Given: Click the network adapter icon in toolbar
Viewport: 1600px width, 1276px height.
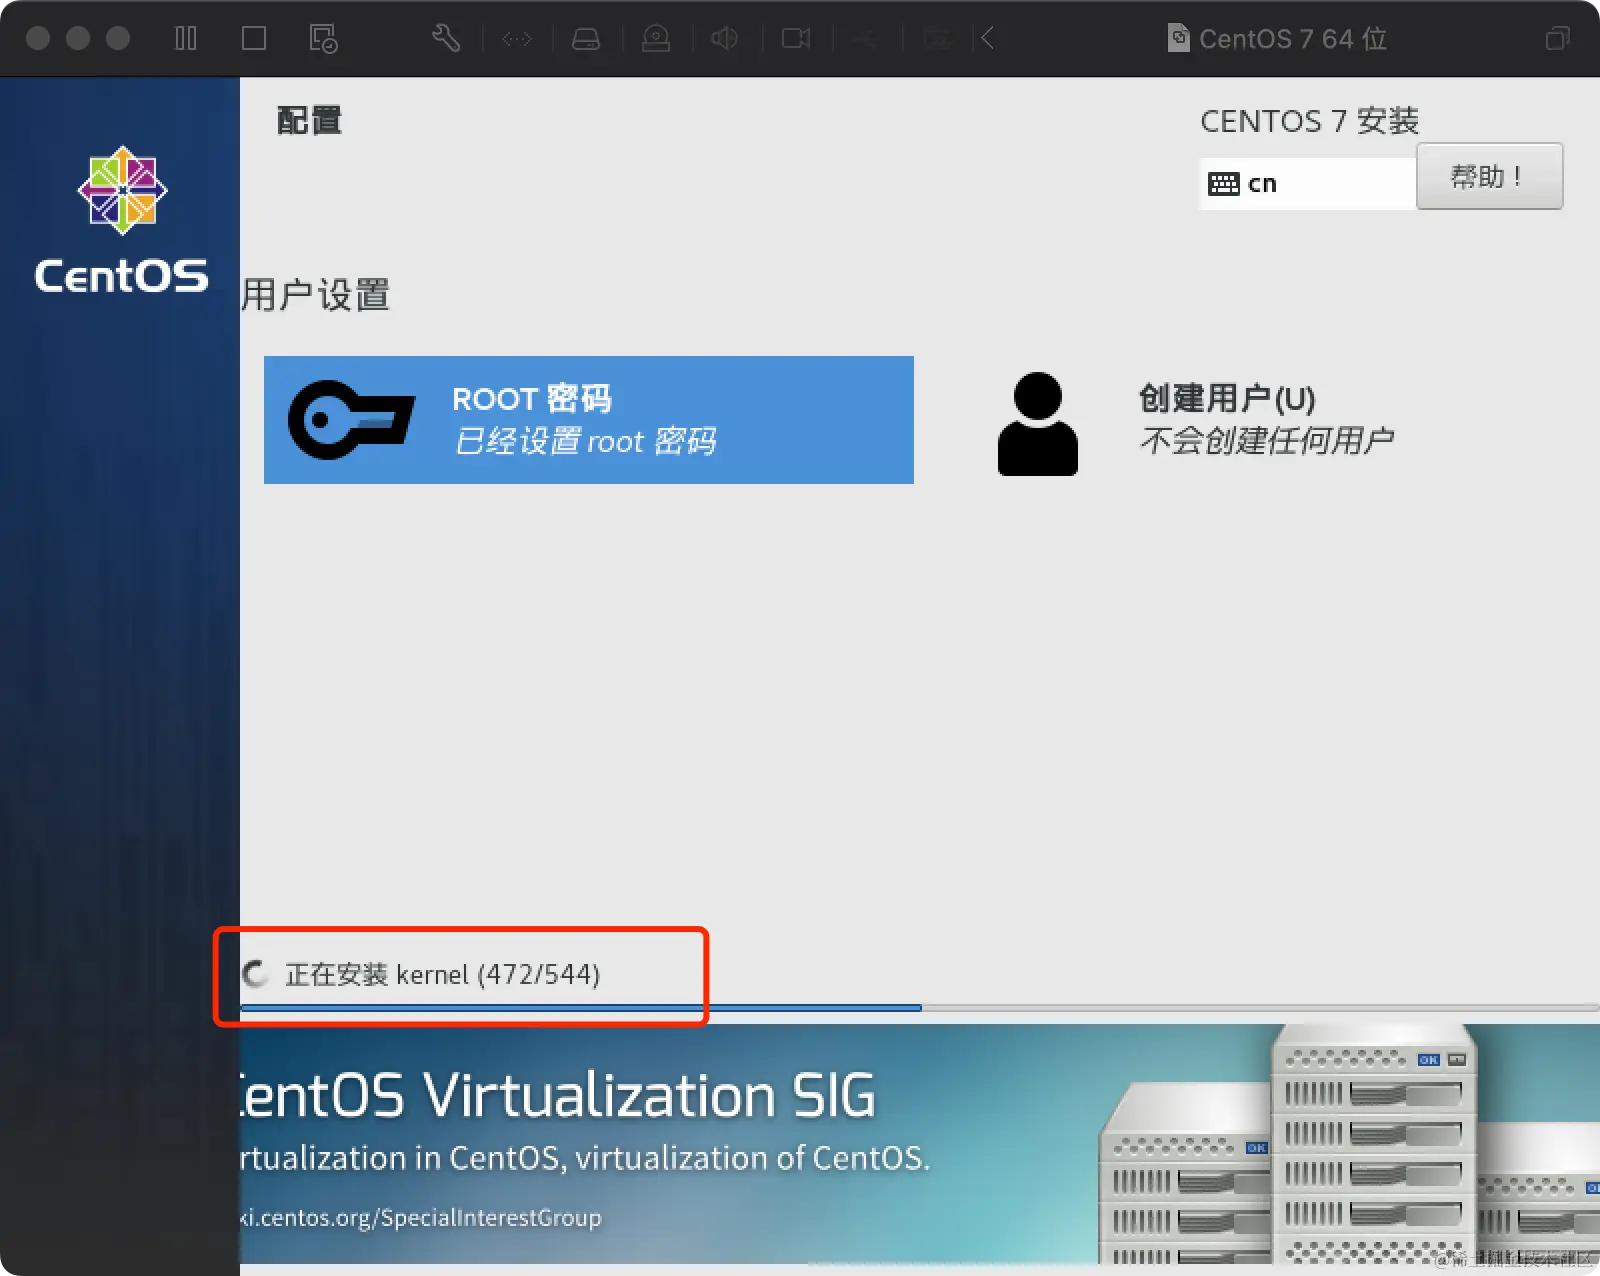Looking at the screenshot, I should coord(517,38).
